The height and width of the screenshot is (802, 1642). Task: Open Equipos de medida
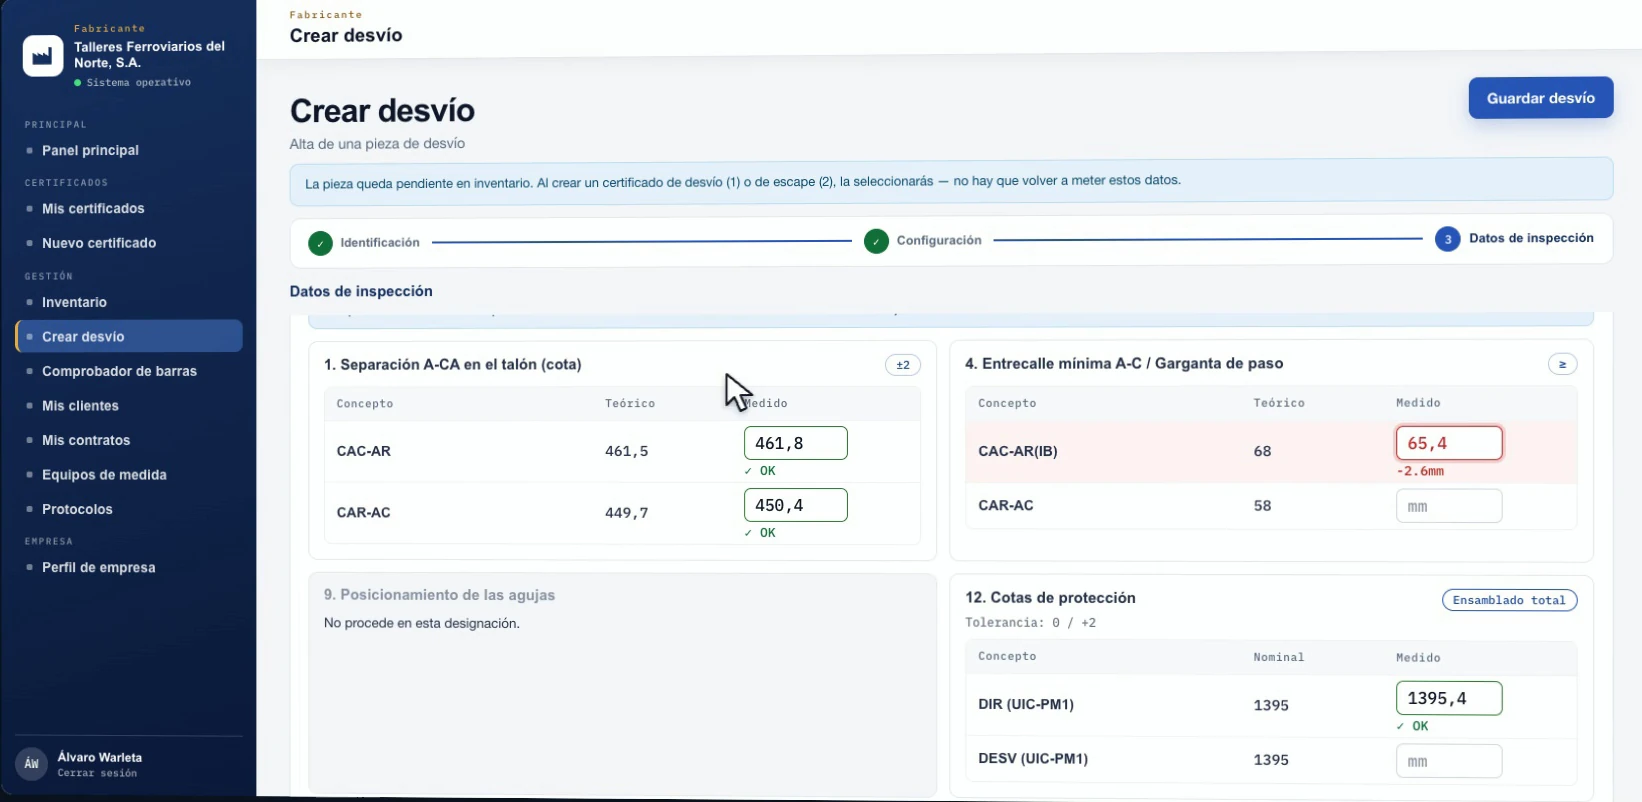[x=104, y=475]
